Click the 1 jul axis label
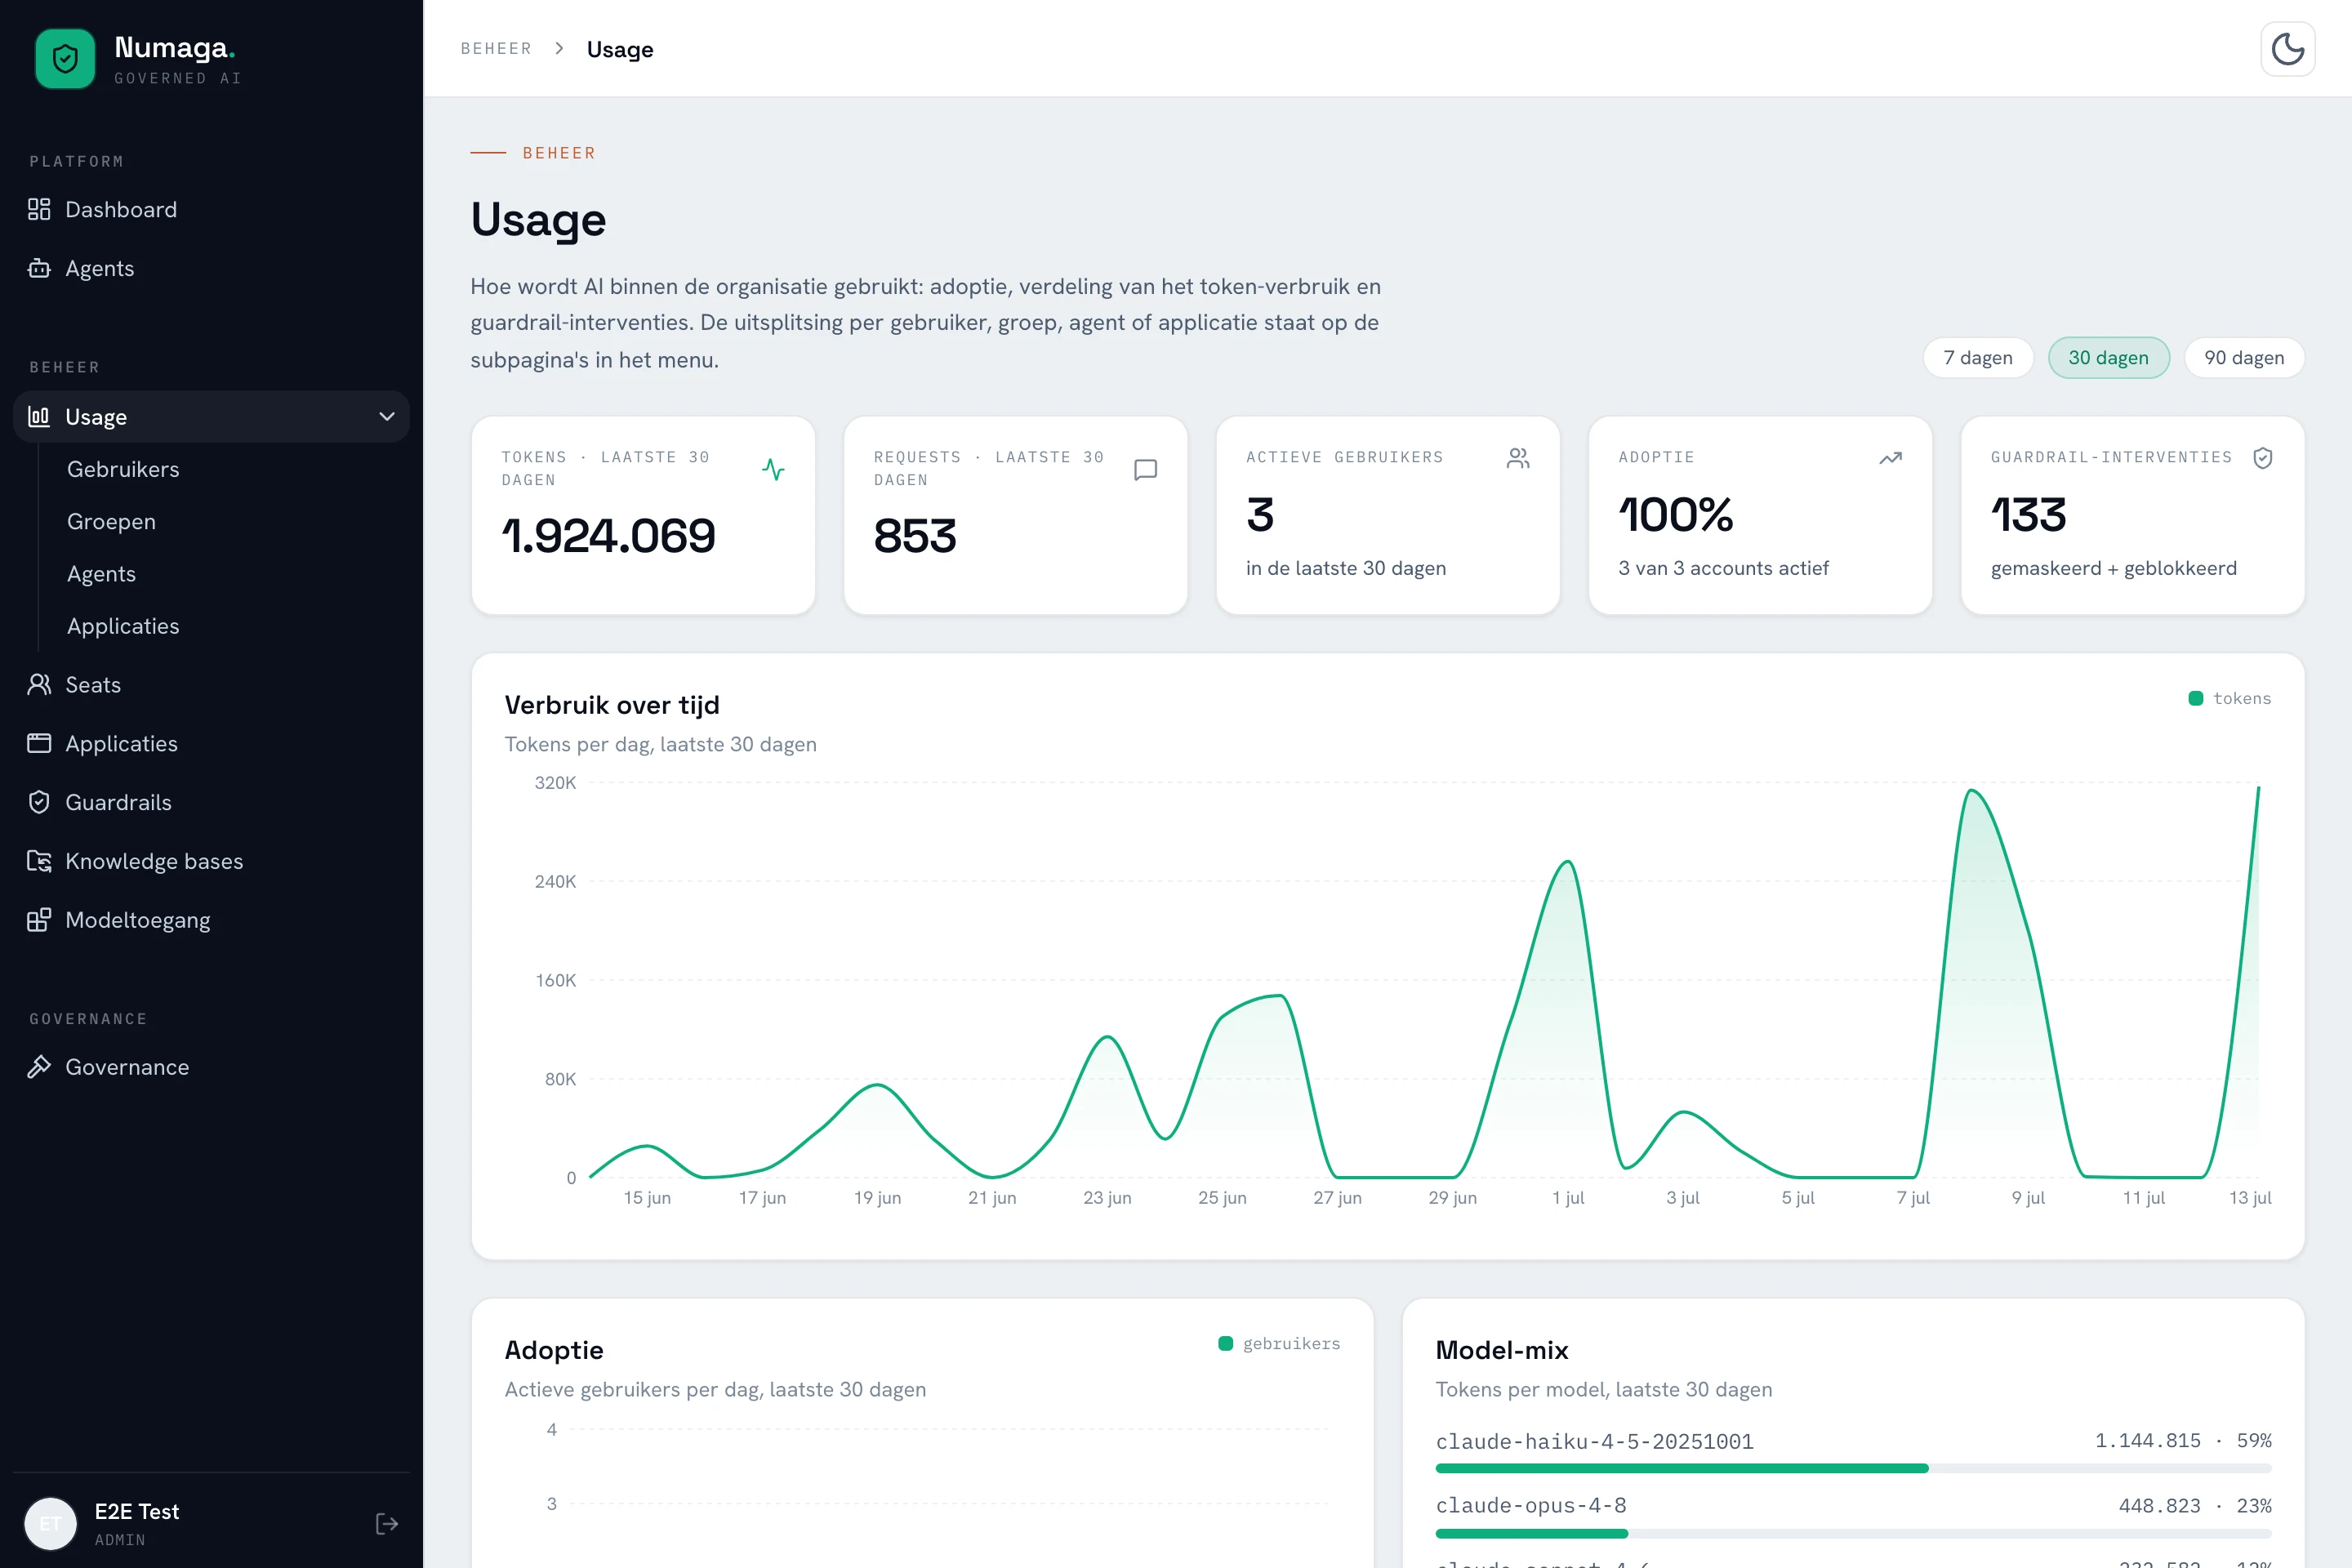2352x1568 pixels. click(1568, 1197)
